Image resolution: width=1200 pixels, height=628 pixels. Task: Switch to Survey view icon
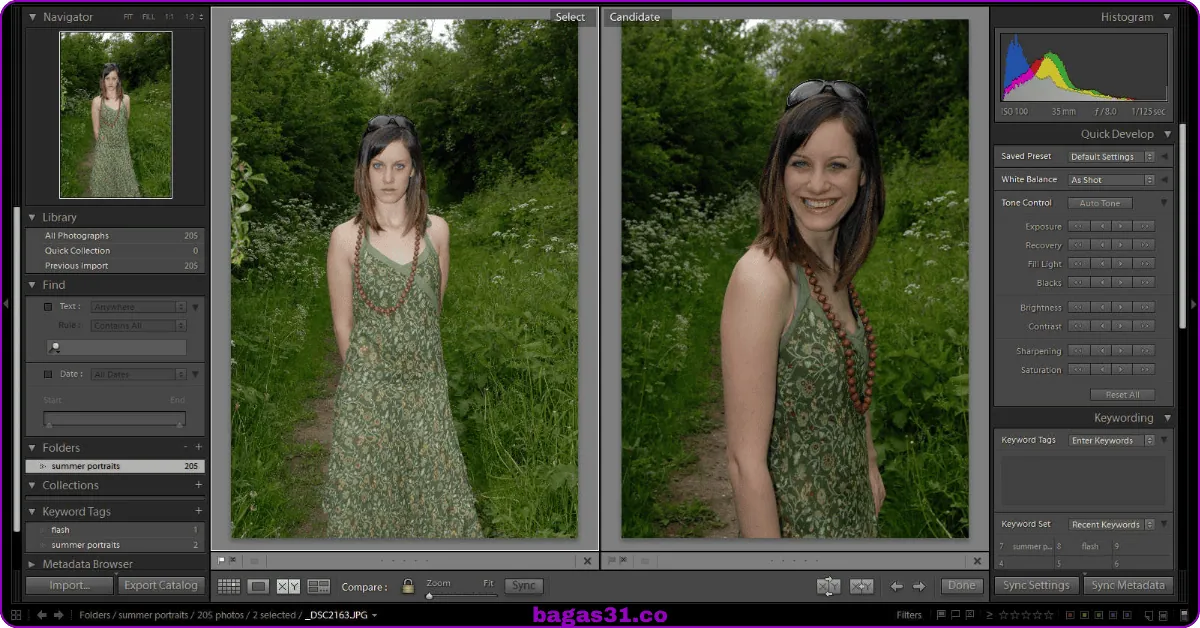tap(319, 586)
